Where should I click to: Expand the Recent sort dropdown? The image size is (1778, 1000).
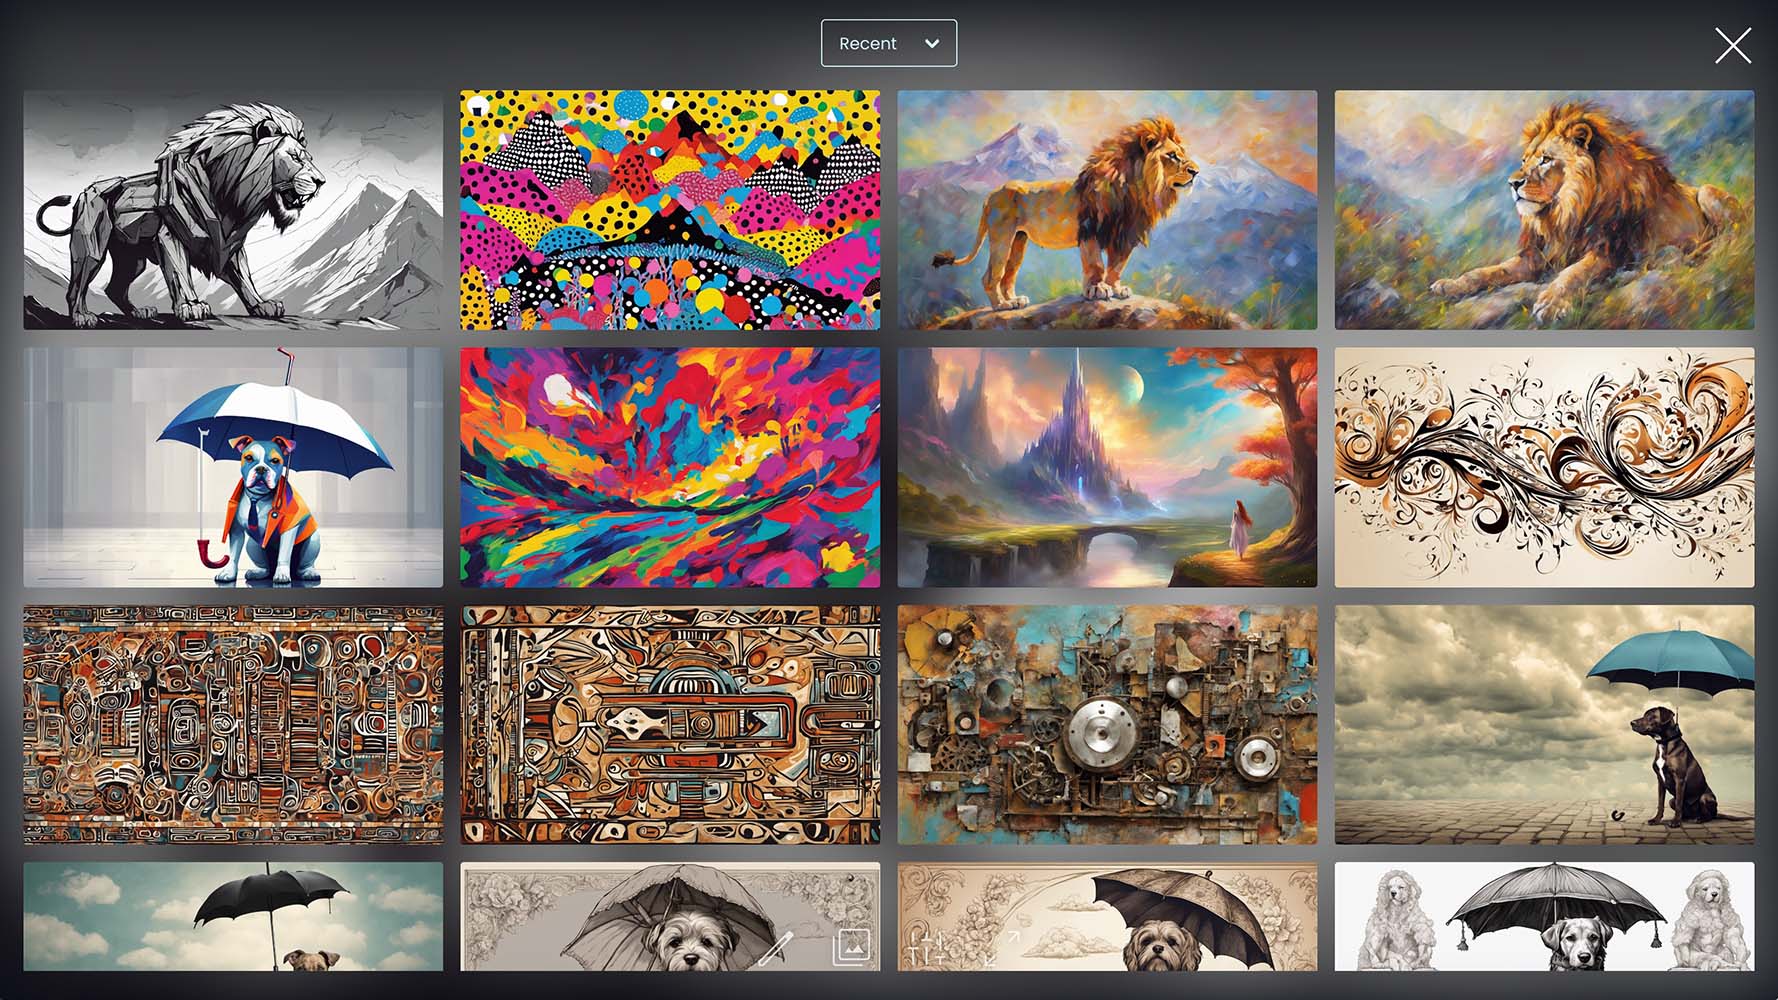pyautogui.click(x=888, y=44)
